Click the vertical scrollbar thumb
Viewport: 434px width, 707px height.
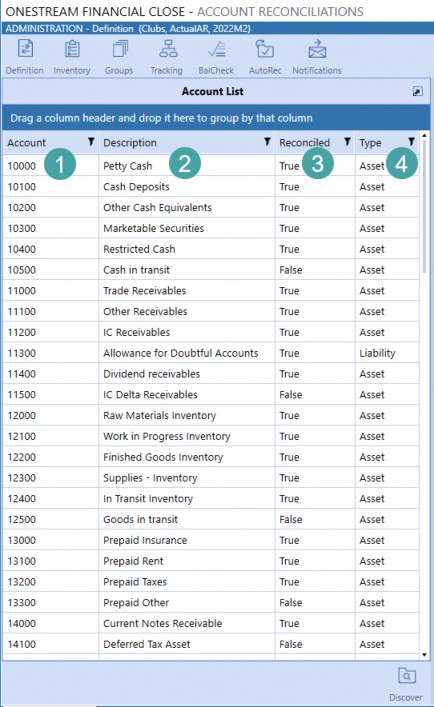click(425, 206)
